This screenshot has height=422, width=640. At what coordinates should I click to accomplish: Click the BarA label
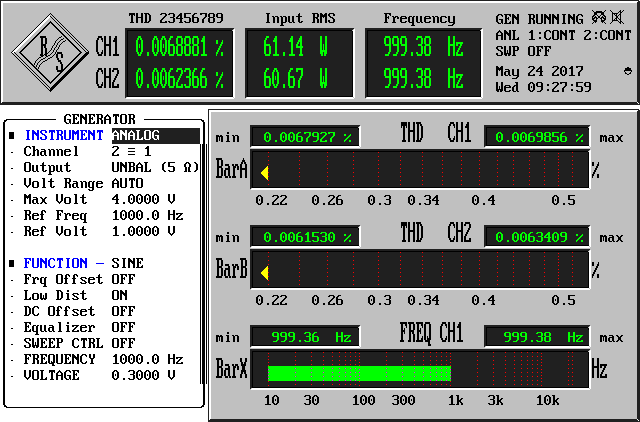coord(231,169)
